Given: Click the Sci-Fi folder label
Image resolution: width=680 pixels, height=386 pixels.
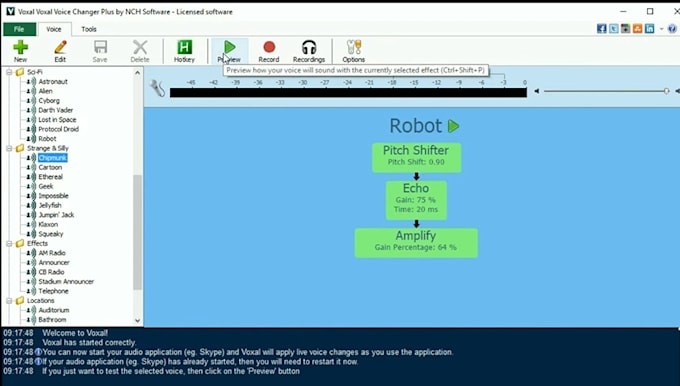Looking at the screenshot, I should [x=35, y=72].
